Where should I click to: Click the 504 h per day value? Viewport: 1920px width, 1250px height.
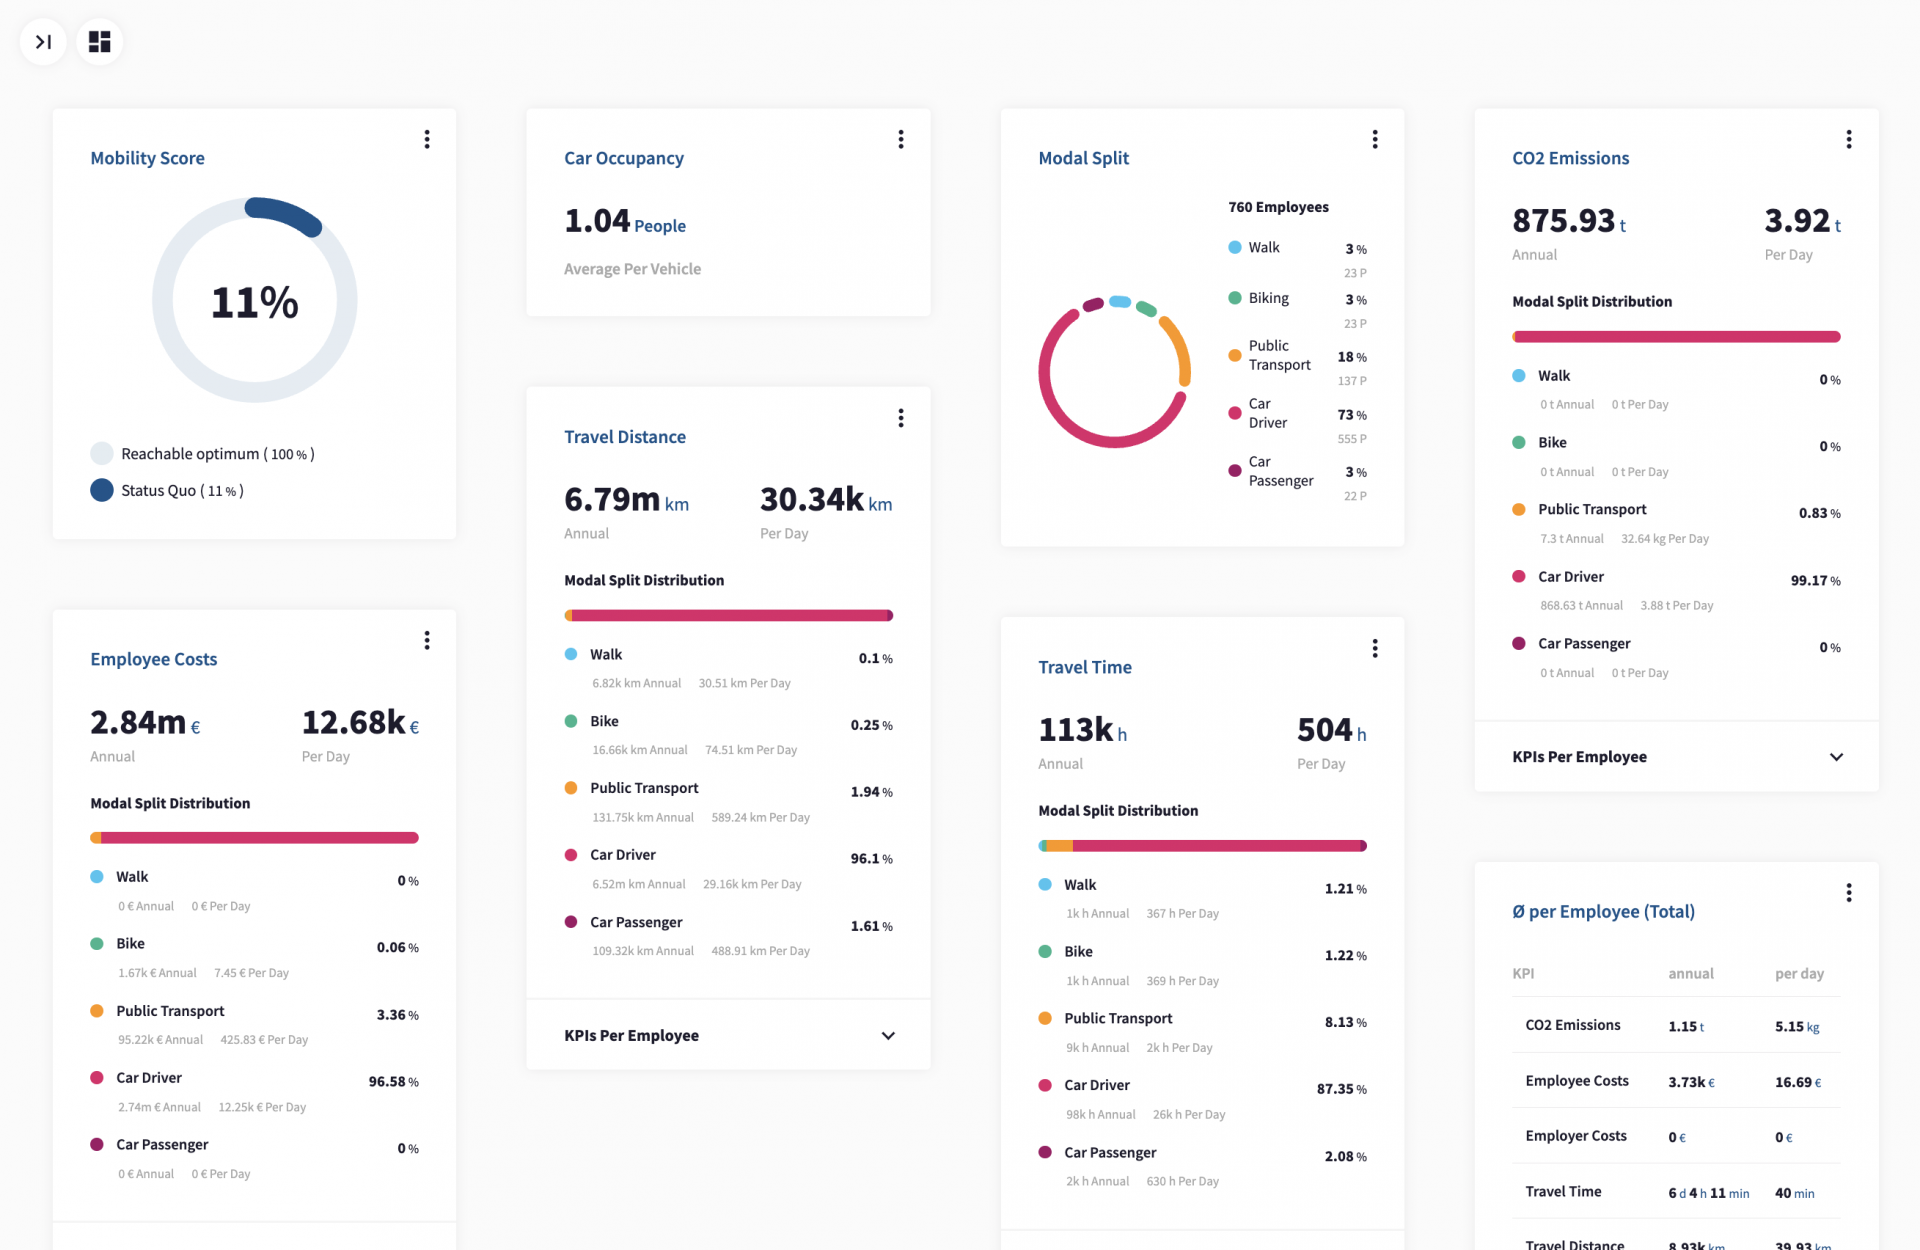[x=1331, y=730]
